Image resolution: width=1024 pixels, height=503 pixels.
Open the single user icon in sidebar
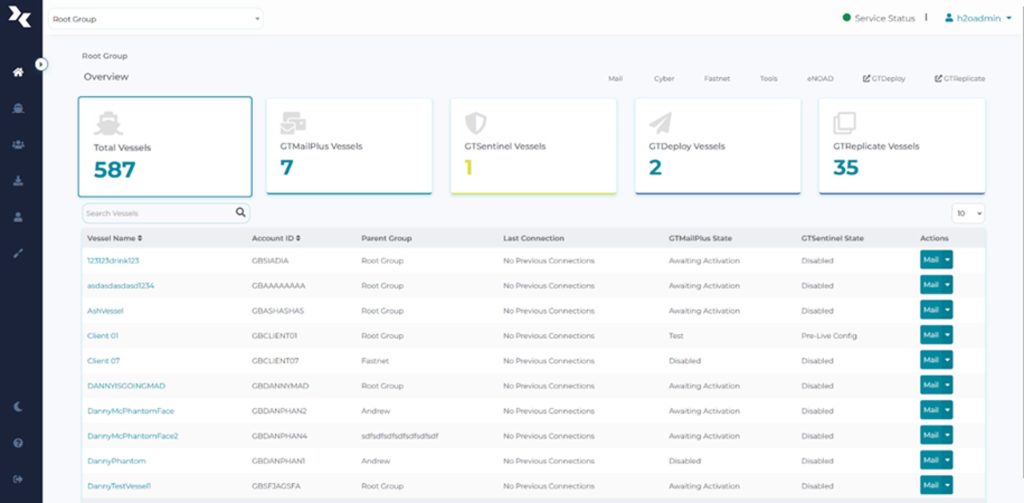pos(18,217)
